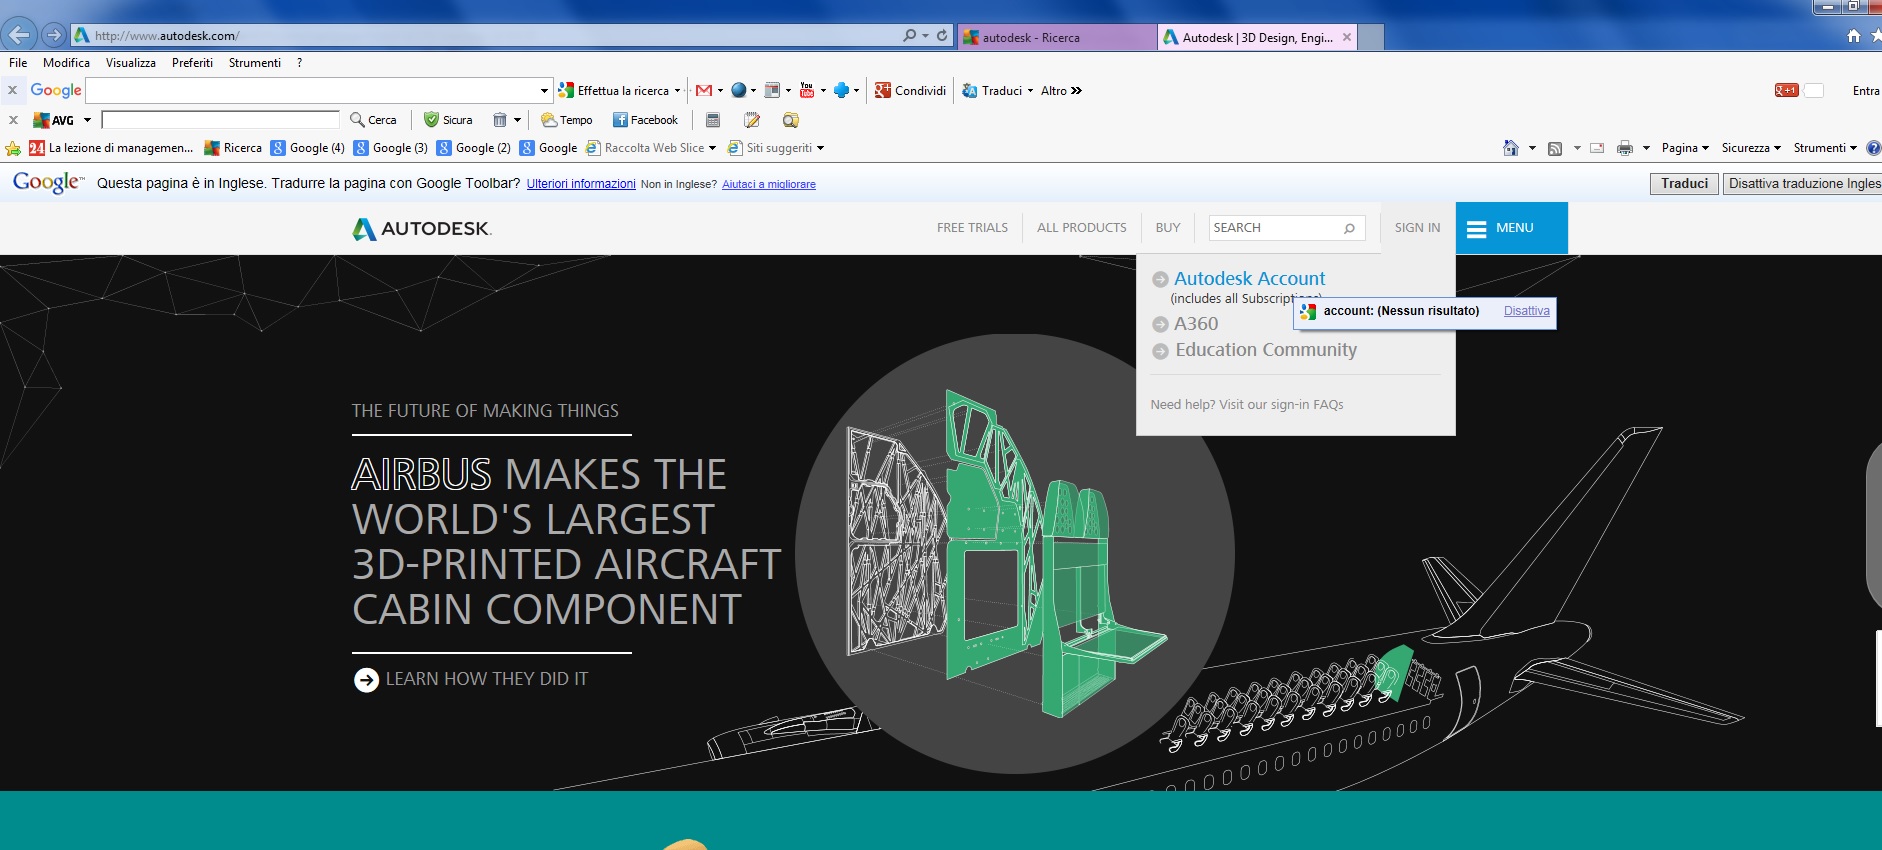
Task: Click the magnifier icon in the Autodesk search box
Action: [1349, 228]
